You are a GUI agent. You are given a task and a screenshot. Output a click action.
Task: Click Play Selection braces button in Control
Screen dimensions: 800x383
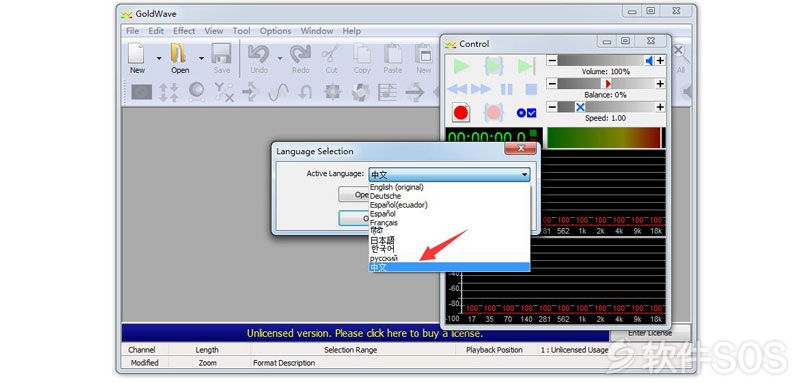pyautogui.click(x=494, y=66)
